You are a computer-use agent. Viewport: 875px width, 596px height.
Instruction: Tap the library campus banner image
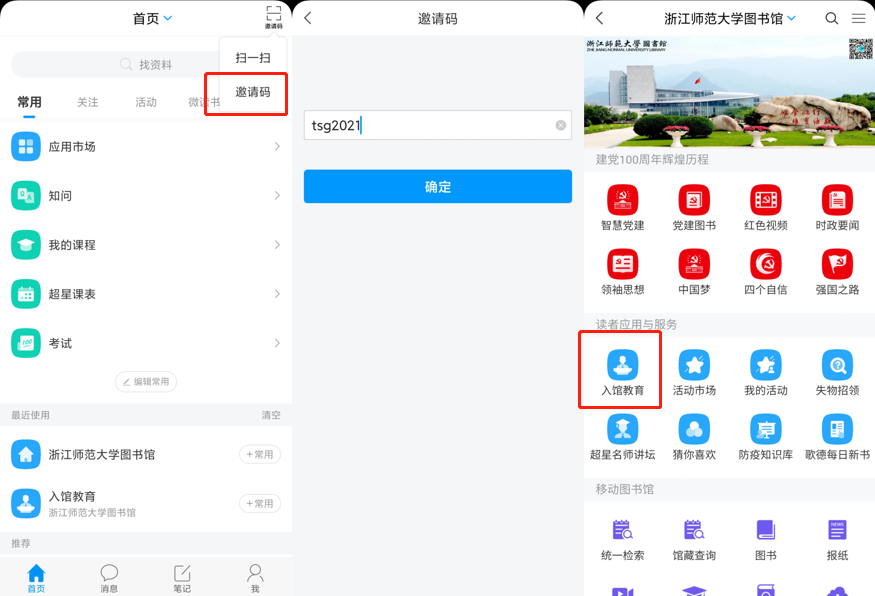tap(729, 92)
